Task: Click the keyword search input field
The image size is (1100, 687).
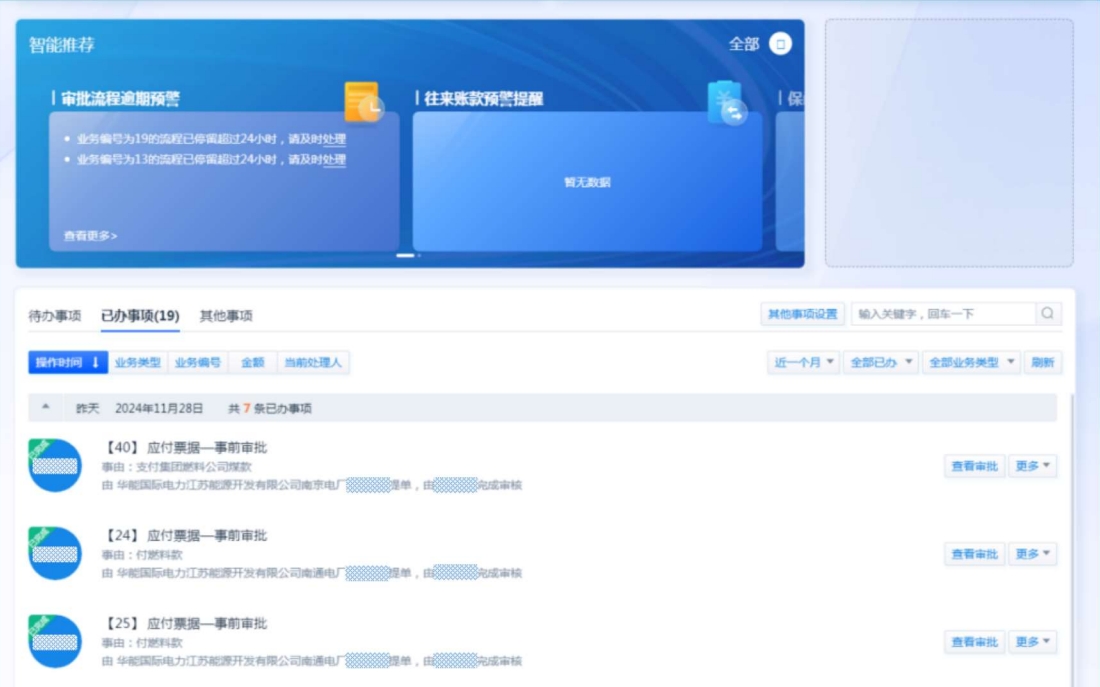Action: coord(942,314)
